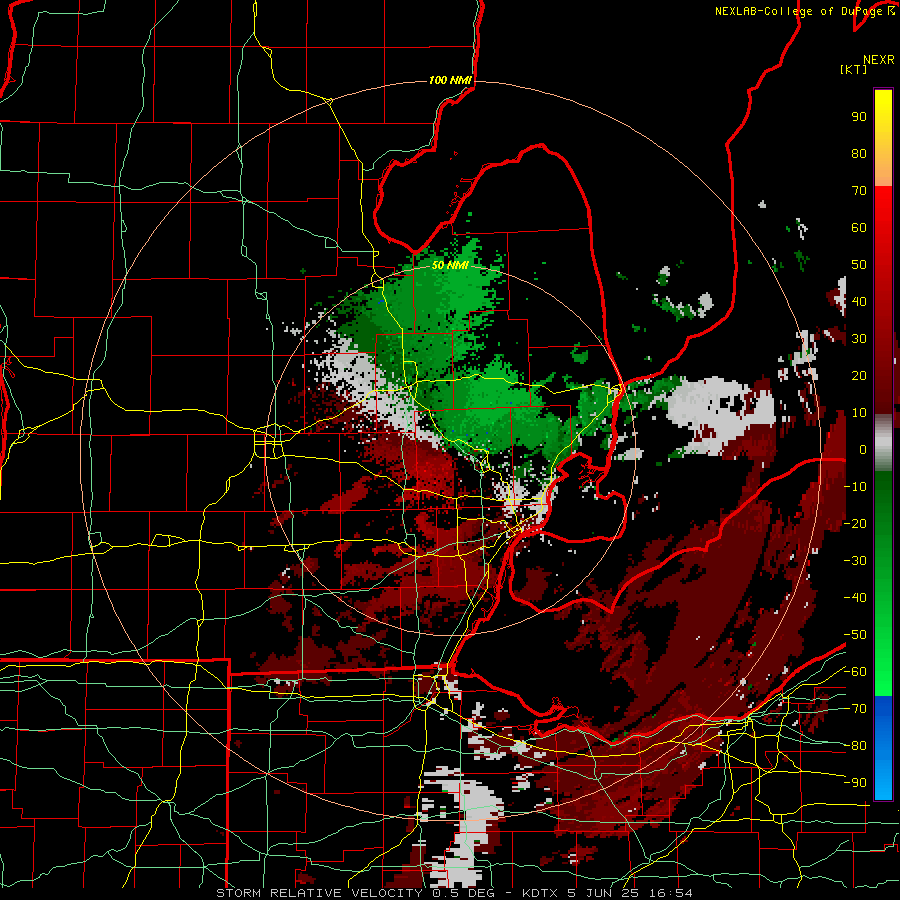Click the -90 scale value

pyautogui.click(x=855, y=783)
